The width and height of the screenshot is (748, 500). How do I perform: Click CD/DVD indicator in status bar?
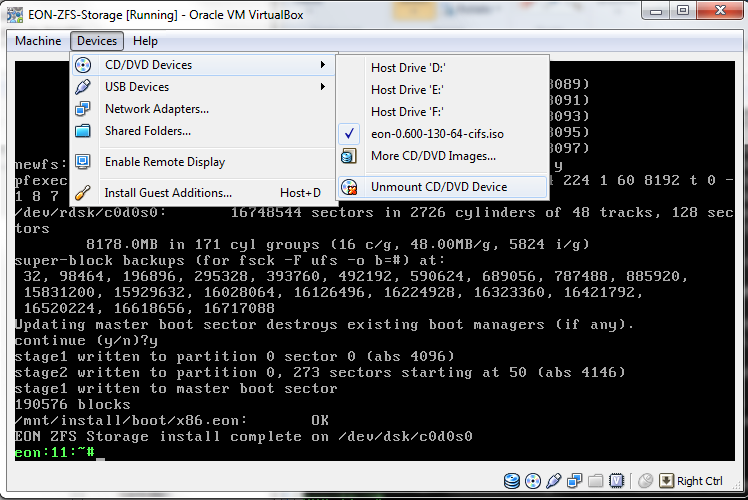pyautogui.click(x=533, y=481)
